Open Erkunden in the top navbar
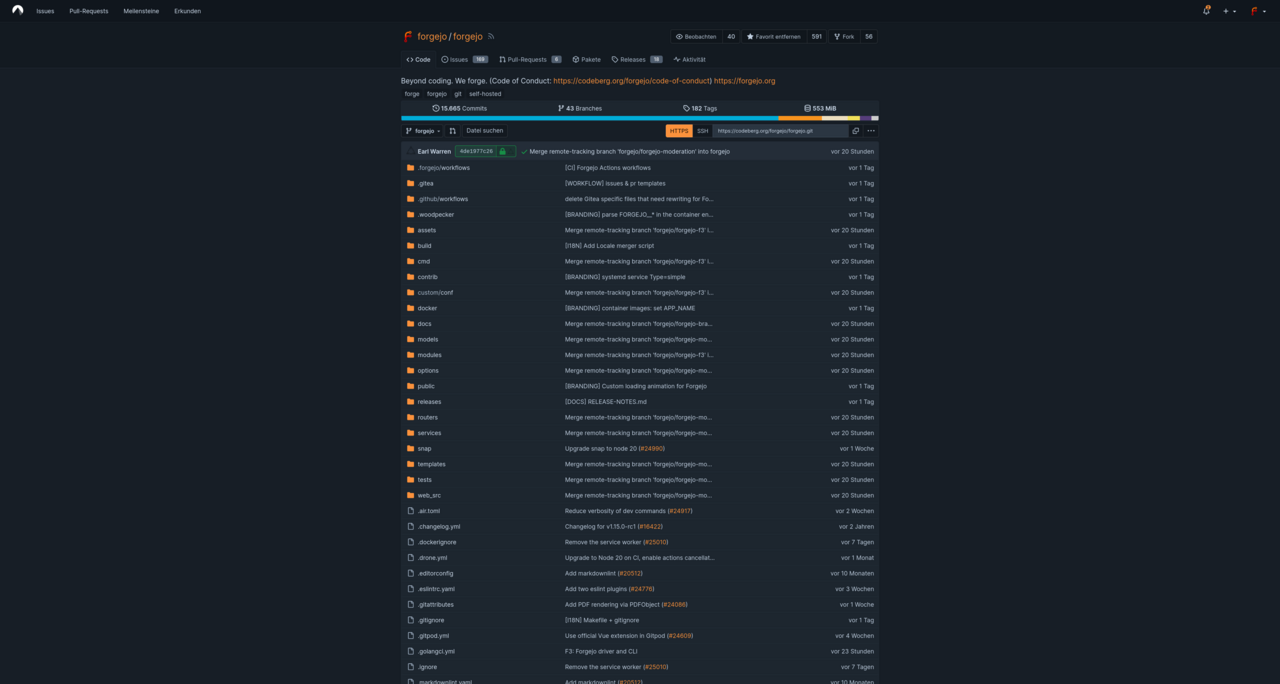Viewport: 1280px width, 684px height. pyautogui.click(x=187, y=11)
